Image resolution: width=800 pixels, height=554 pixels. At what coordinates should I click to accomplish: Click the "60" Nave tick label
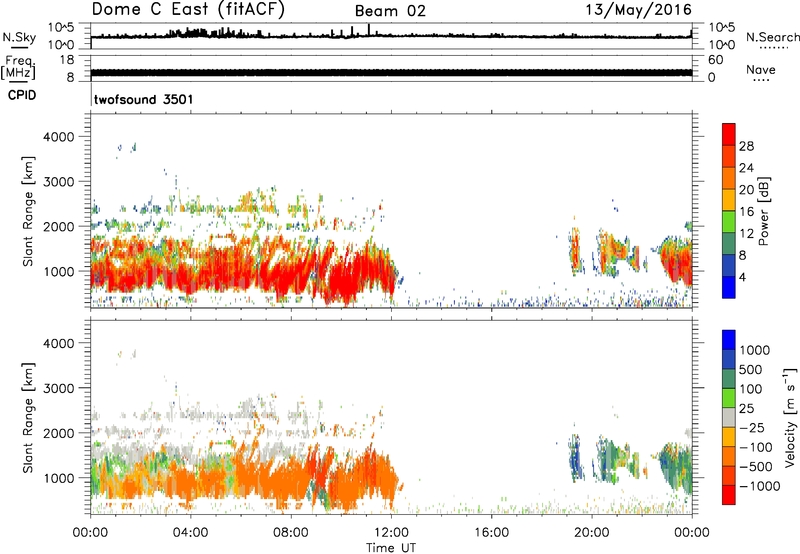[x=715, y=60]
